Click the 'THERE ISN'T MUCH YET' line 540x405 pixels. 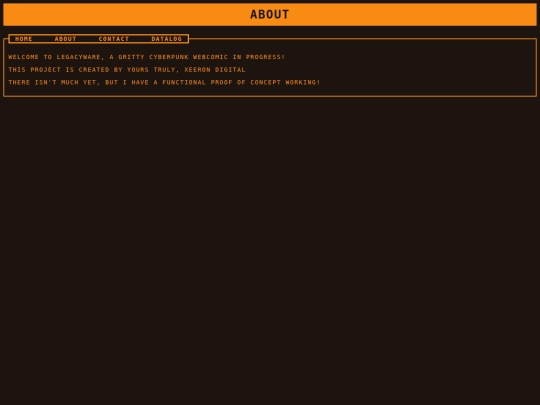point(164,82)
